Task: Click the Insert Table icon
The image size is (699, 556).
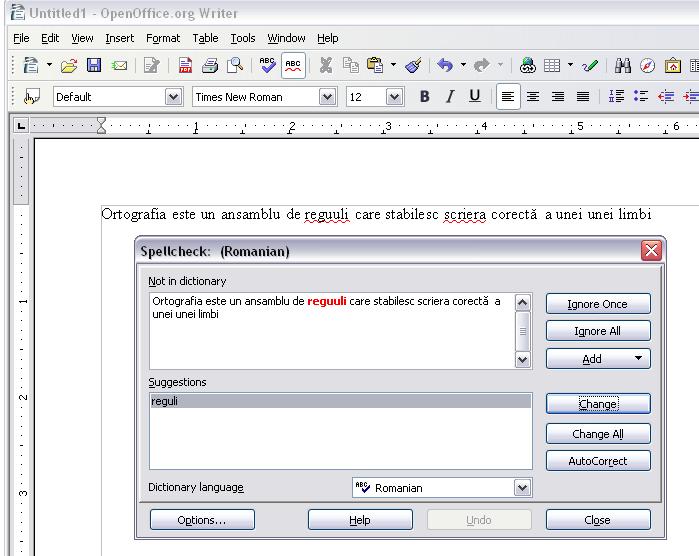Action: [552, 66]
